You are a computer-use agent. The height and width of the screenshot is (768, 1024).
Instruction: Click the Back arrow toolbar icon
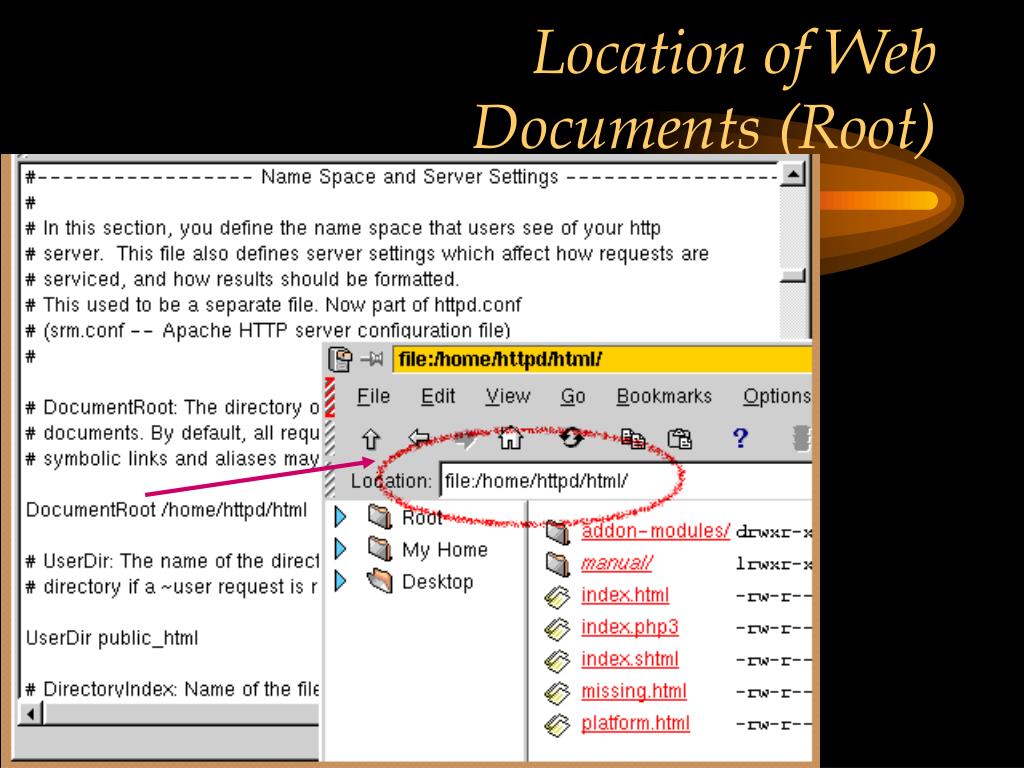pyautogui.click(x=419, y=436)
